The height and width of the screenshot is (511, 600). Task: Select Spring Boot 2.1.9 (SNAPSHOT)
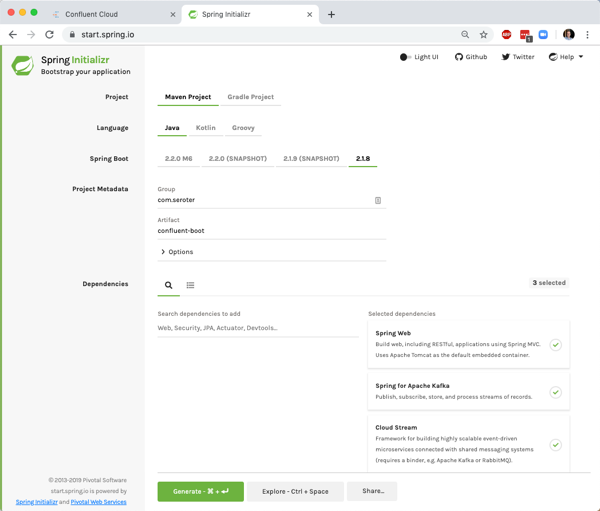click(x=311, y=158)
